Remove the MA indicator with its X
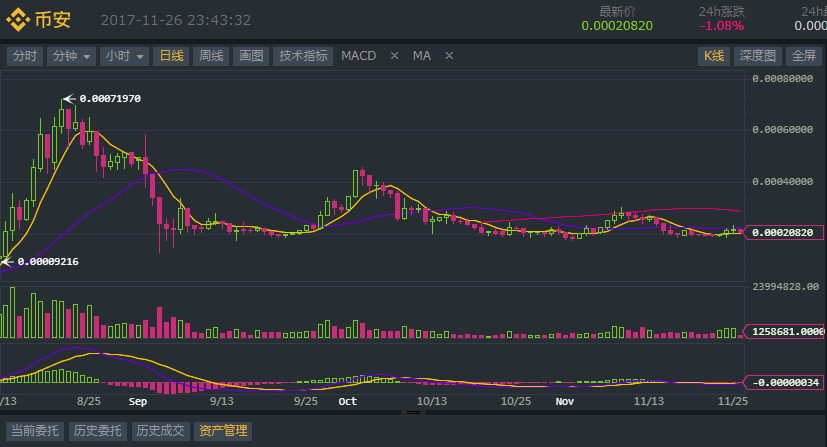This screenshot has height=447, width=827. pos(449,56)
